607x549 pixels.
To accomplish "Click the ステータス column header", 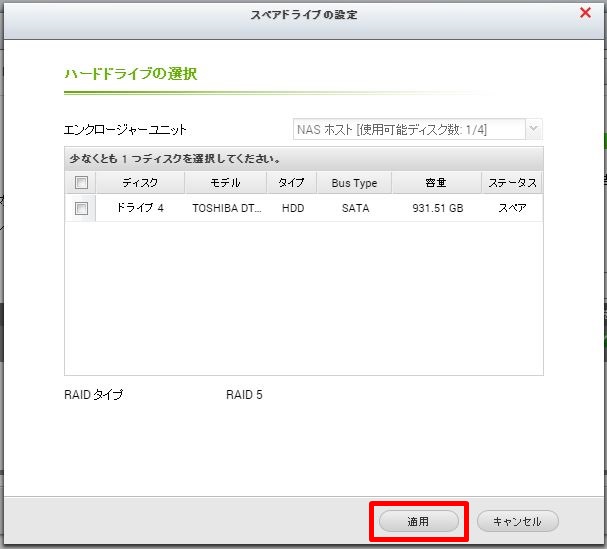I will [512, 183].
